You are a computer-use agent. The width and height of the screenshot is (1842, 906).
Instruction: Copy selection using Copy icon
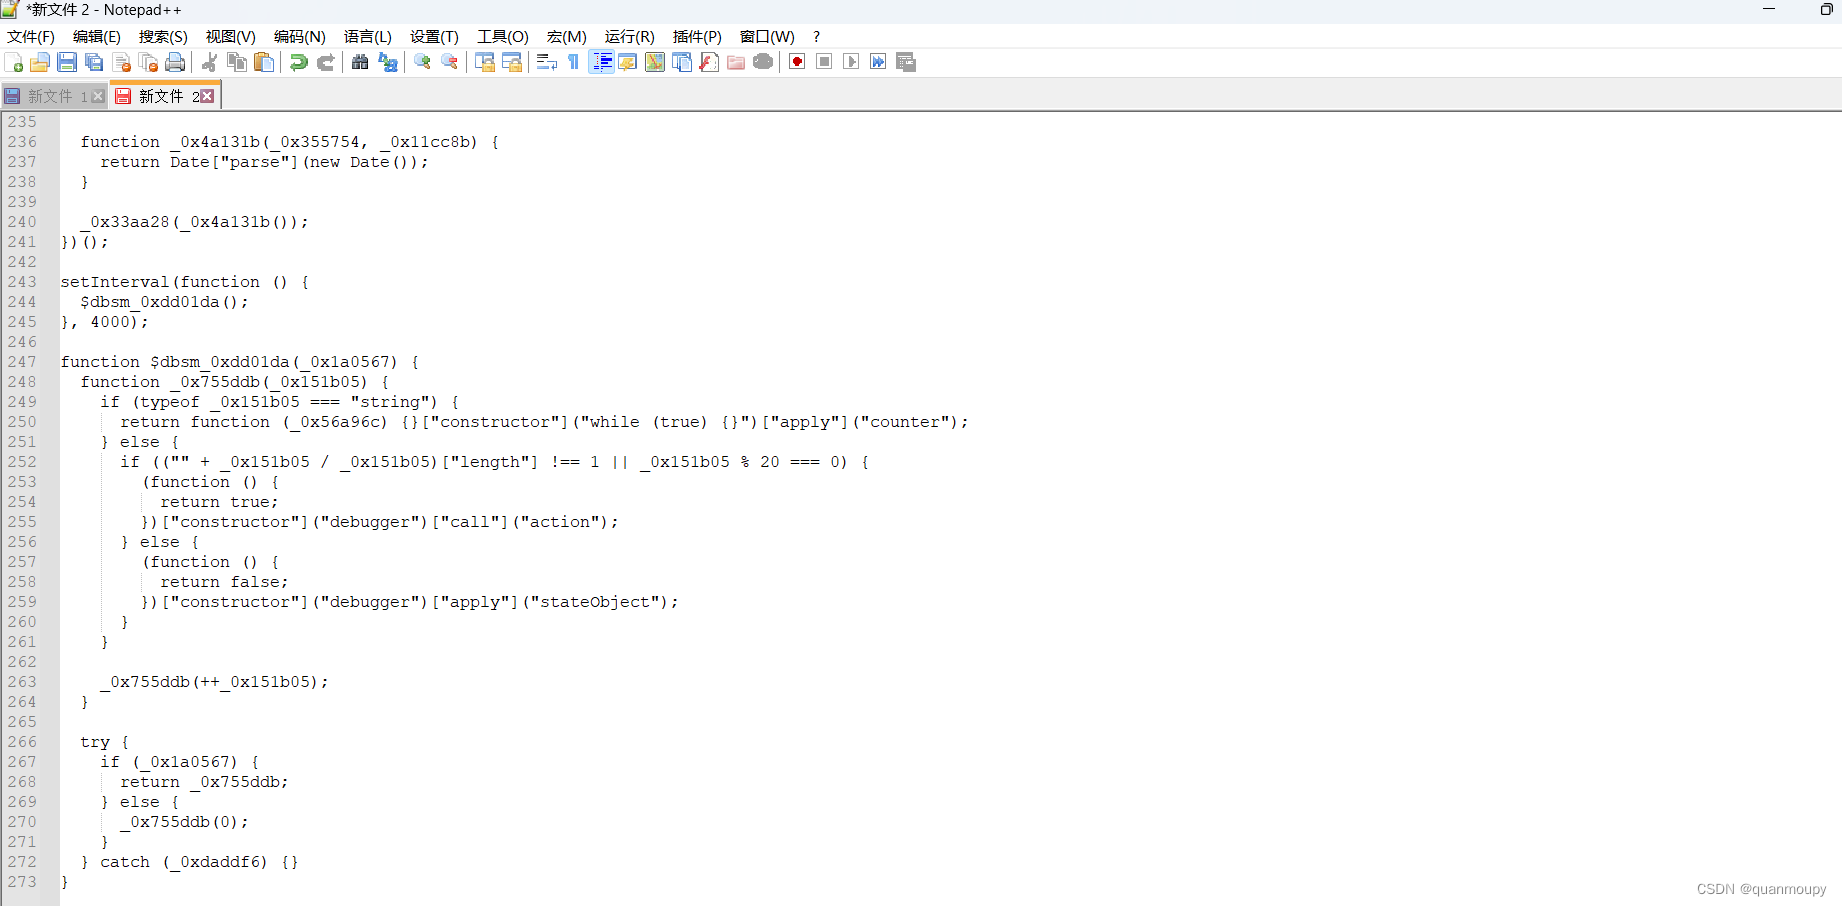pyautogui.click(x=237, y=62)
